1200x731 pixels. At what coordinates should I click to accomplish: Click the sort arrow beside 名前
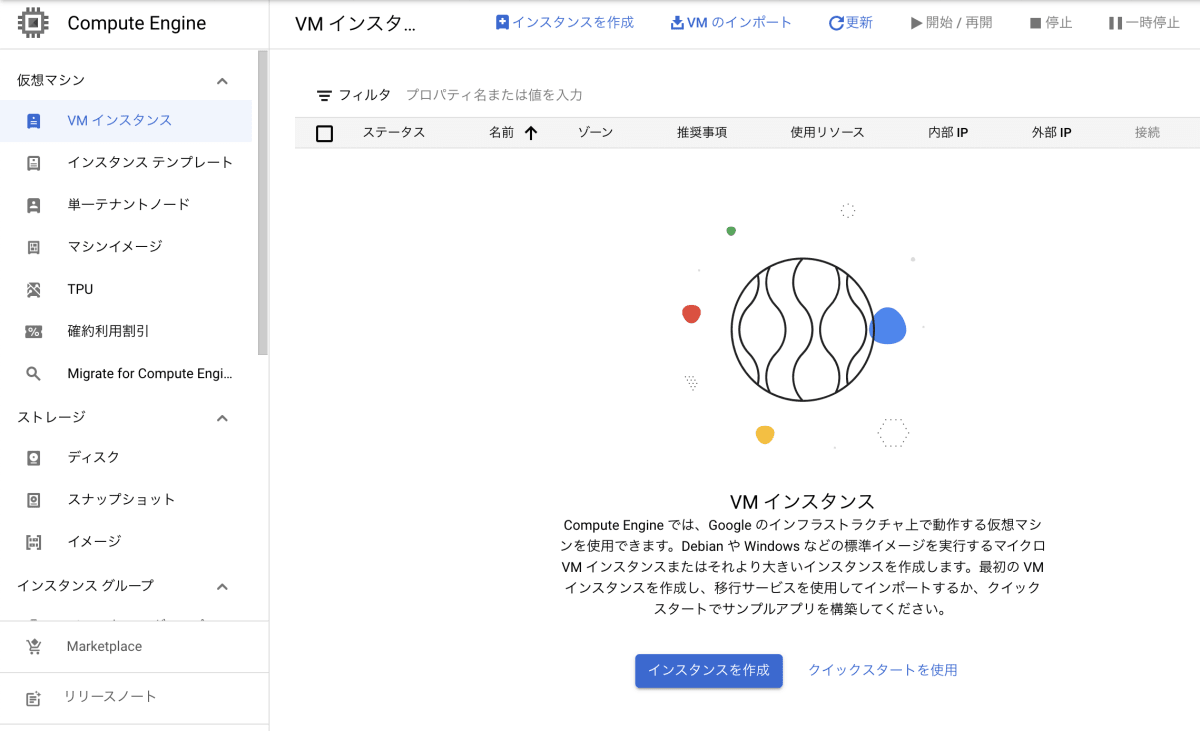click(531, 133)
